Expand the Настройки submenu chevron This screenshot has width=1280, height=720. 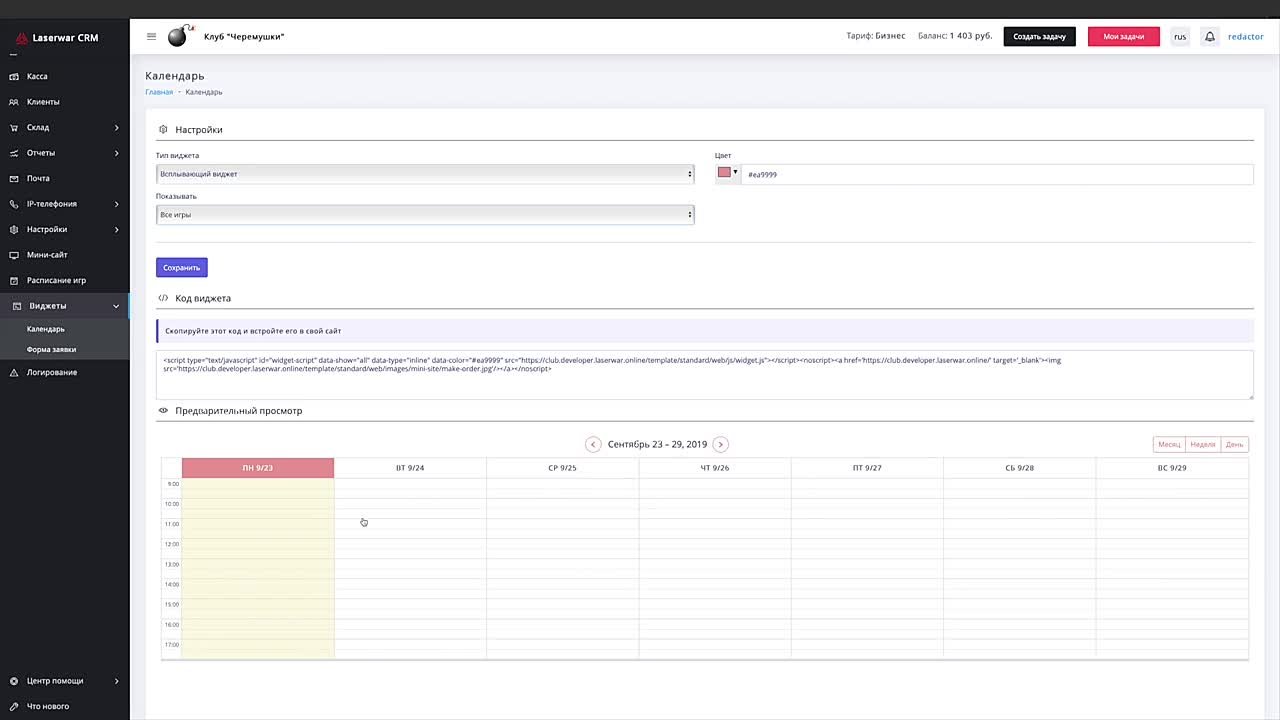tap(116, 229)
